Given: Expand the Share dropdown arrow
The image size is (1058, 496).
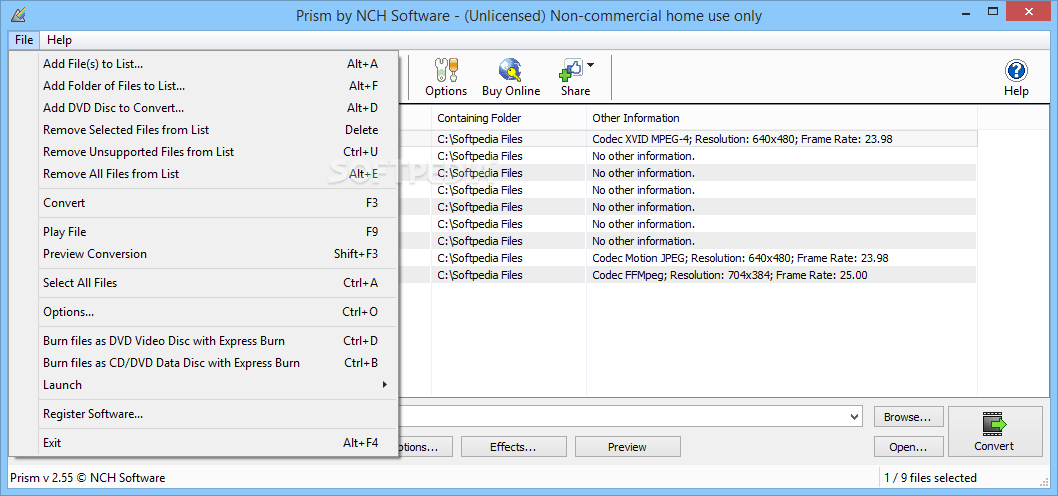Looking at the screenshot, I should point(590,65).
